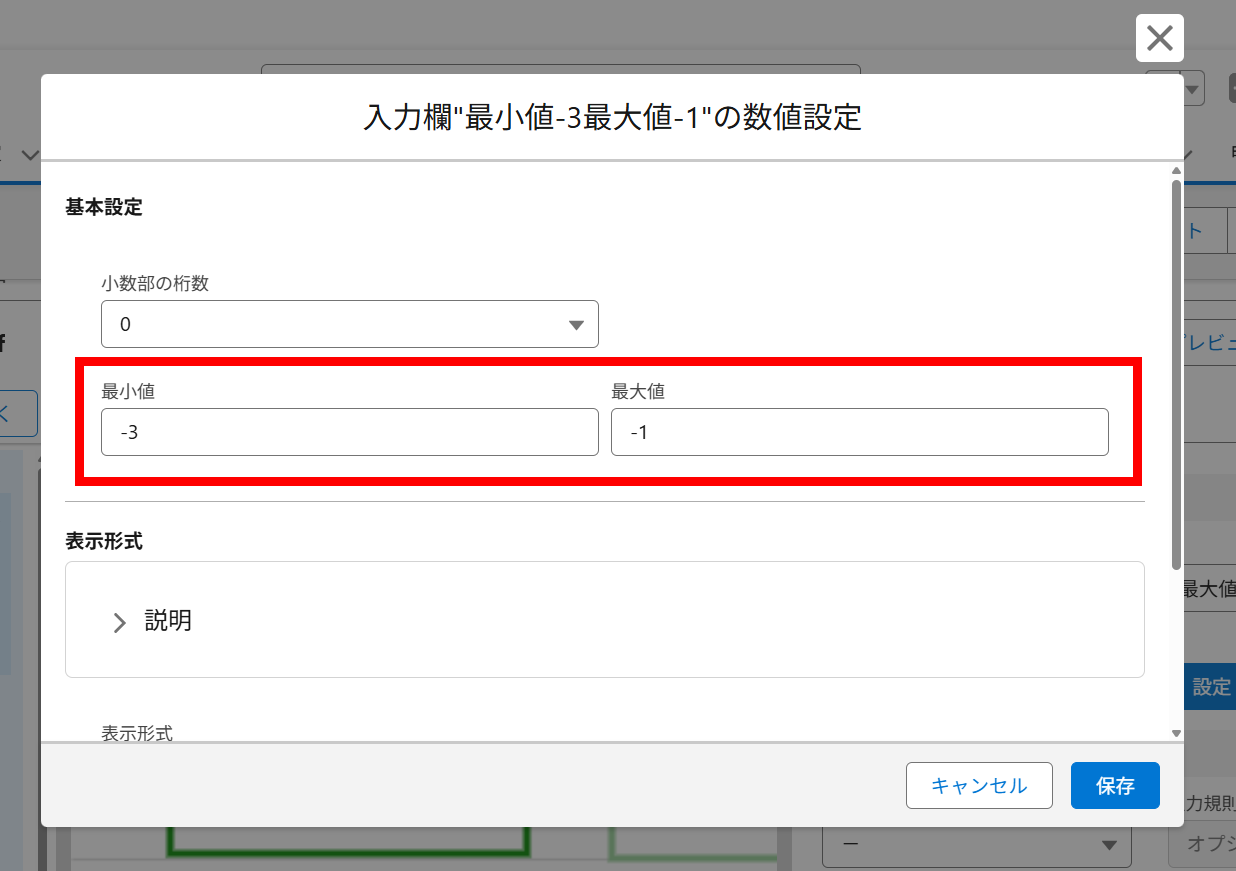Close the 数値設定 dialog with the X
The width and height of the screenshot is (1236, 871).
point(1159,38)
